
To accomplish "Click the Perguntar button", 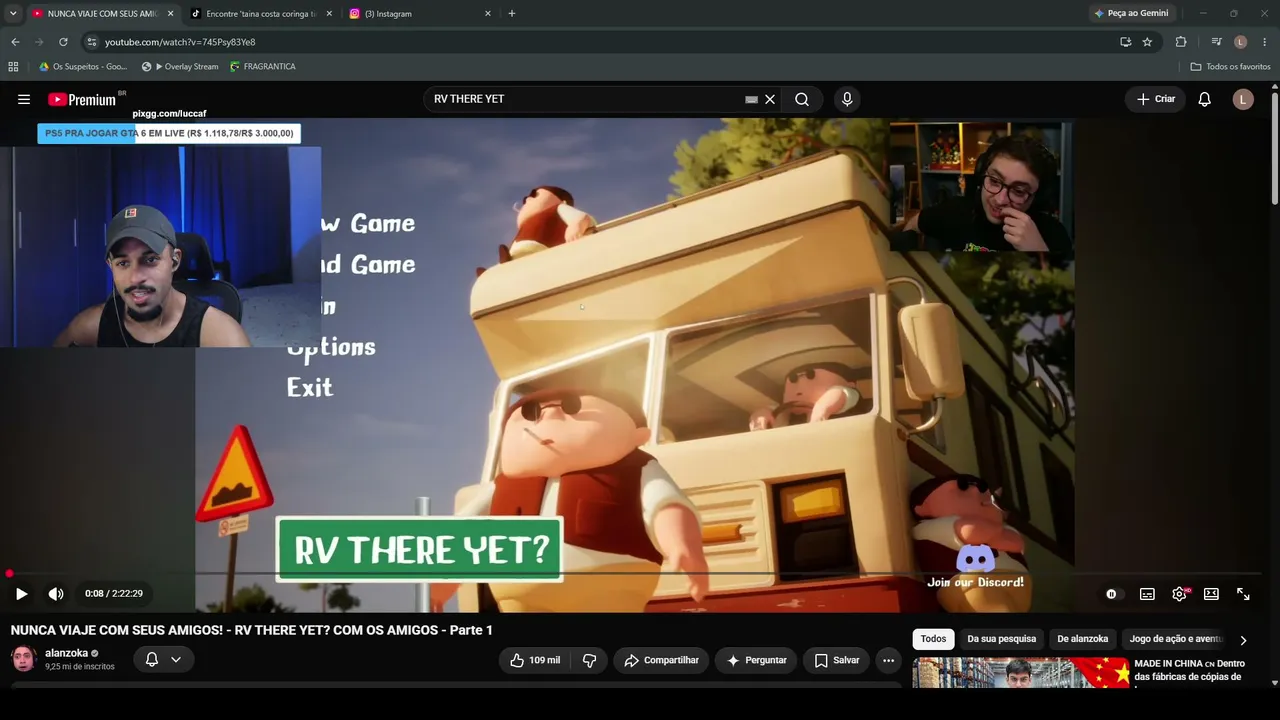I will 756,660.
